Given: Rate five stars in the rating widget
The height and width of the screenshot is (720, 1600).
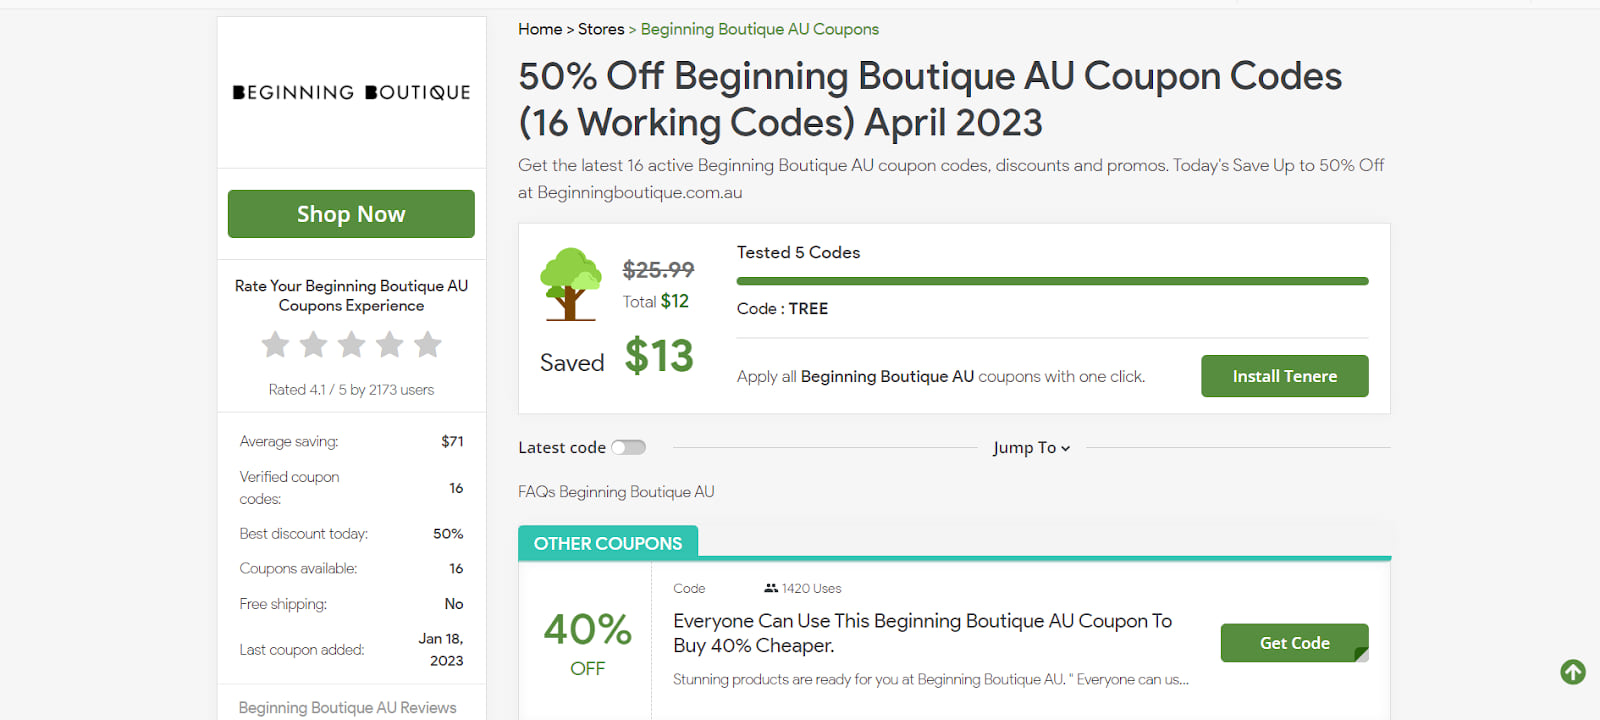Looking at the screenshot, I should click(427, 345).
